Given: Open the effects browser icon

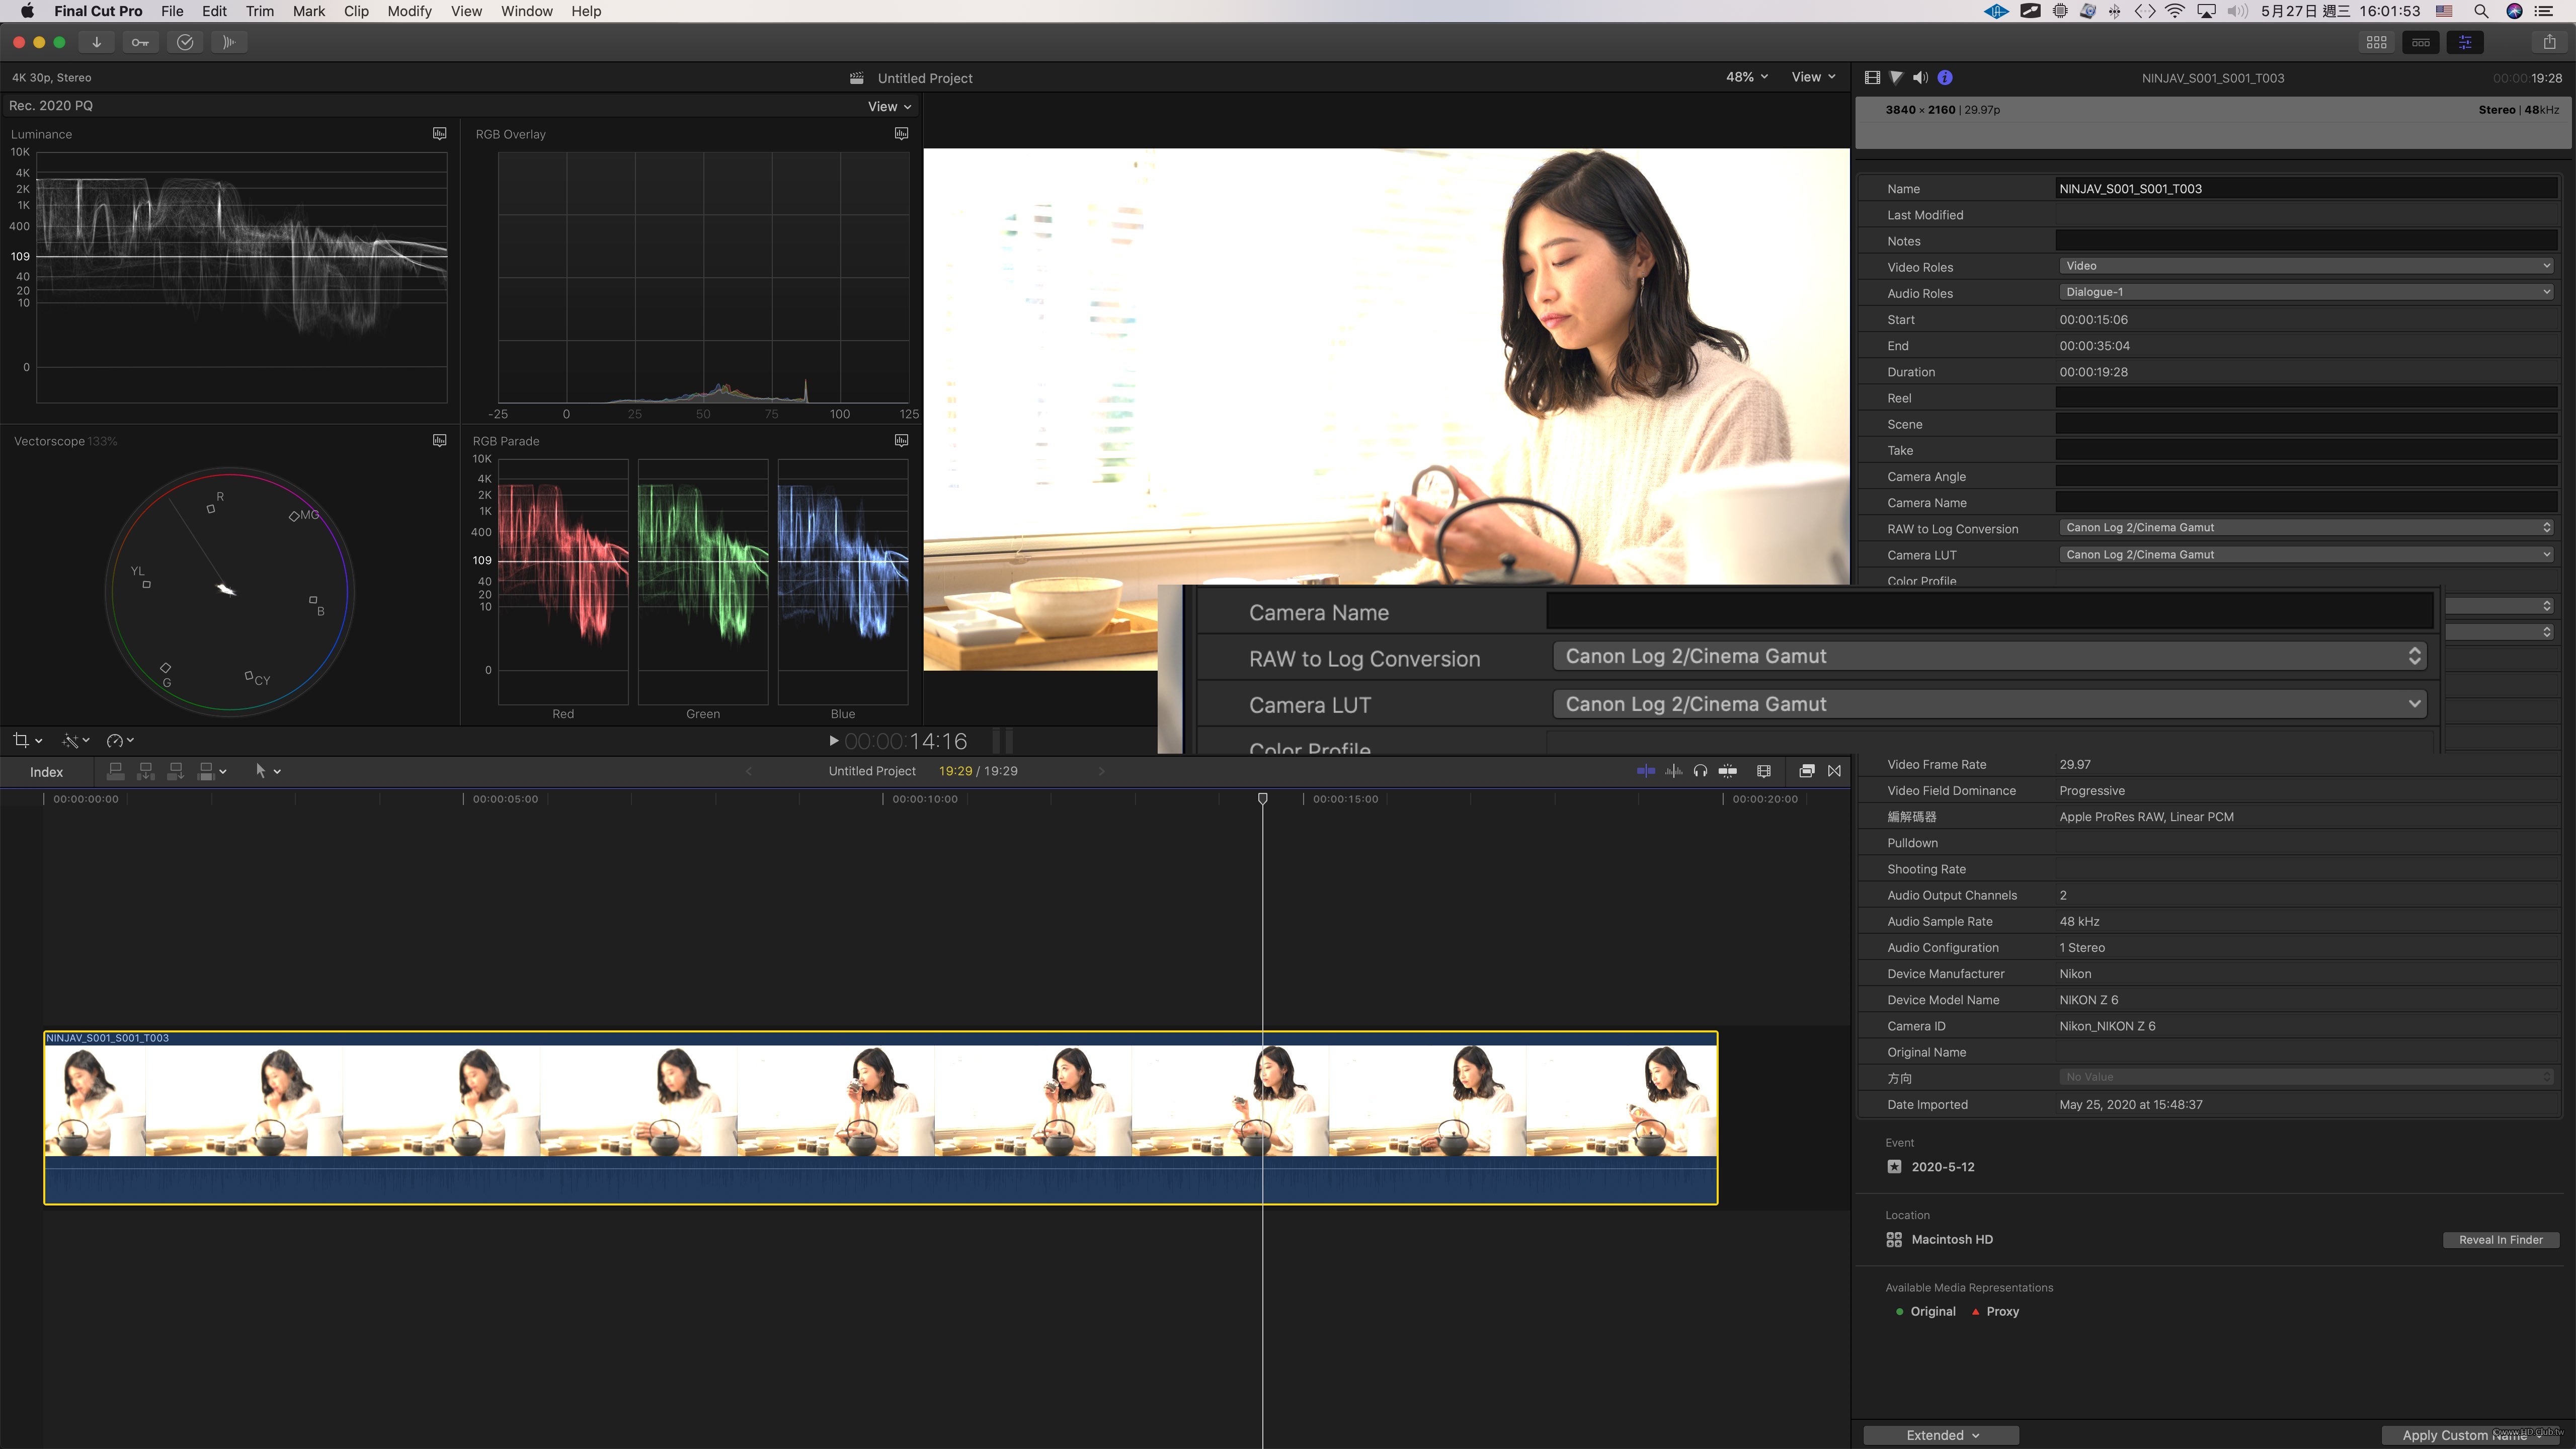Looking at the screenshot, I should pyautogui.click(x=1806, y=771).
